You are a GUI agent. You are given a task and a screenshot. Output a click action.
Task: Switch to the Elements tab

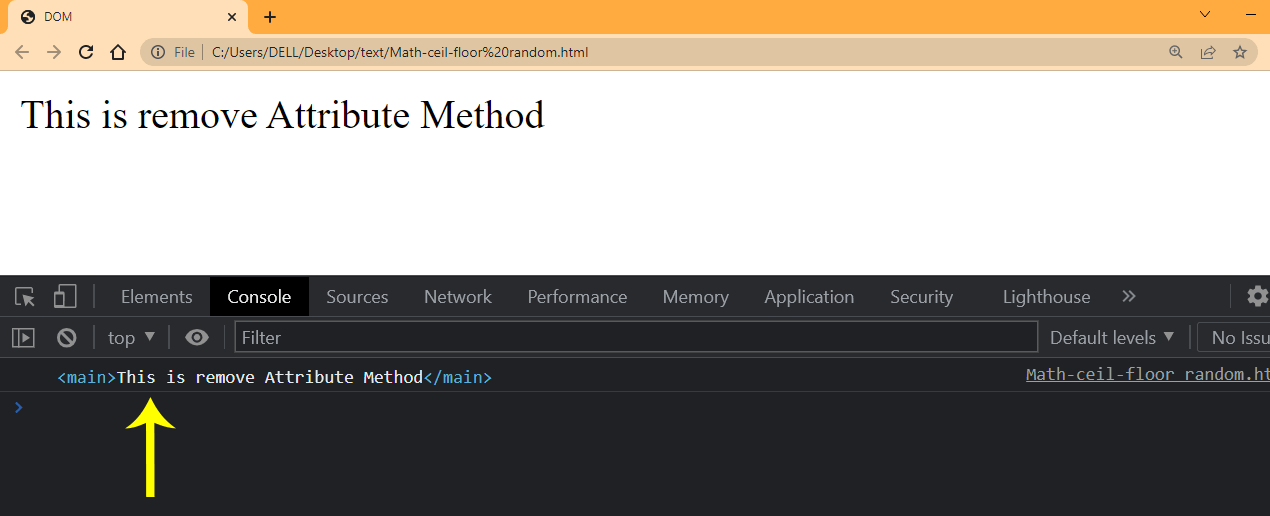pyautogui.click(x=156, y=297)
